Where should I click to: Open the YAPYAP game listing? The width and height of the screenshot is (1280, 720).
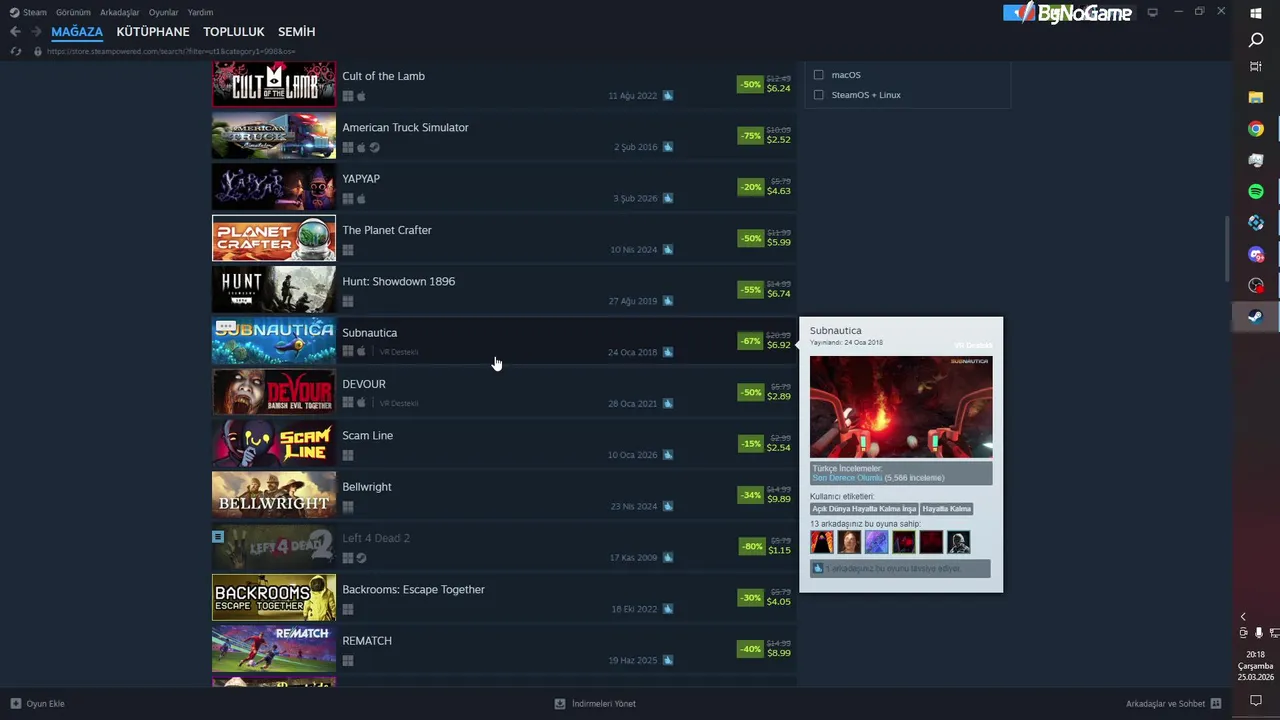[x=504, y=187]
